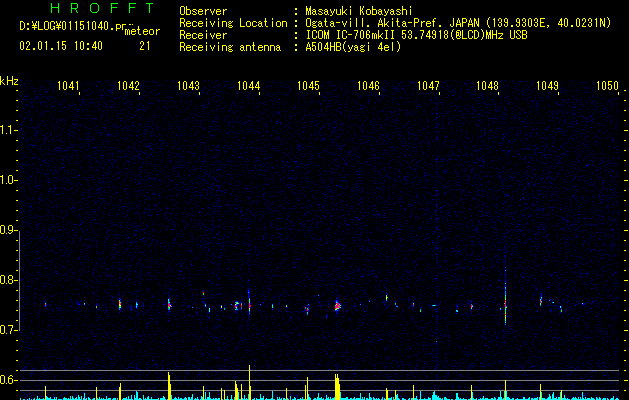The height and width of the screenshot is (400, 629).
Task: Click frequency axis label 0.8
Action: point(7,280)
